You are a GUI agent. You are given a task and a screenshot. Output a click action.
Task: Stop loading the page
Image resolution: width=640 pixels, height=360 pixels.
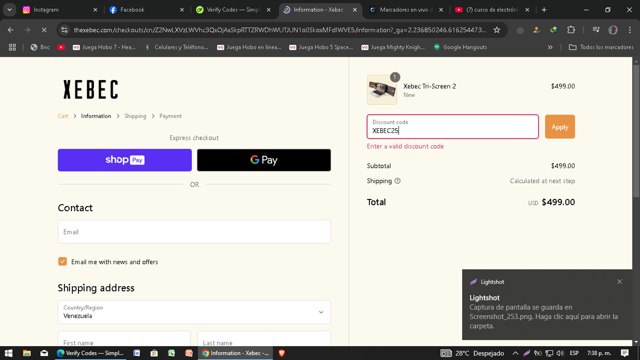[x=44, y=30]
